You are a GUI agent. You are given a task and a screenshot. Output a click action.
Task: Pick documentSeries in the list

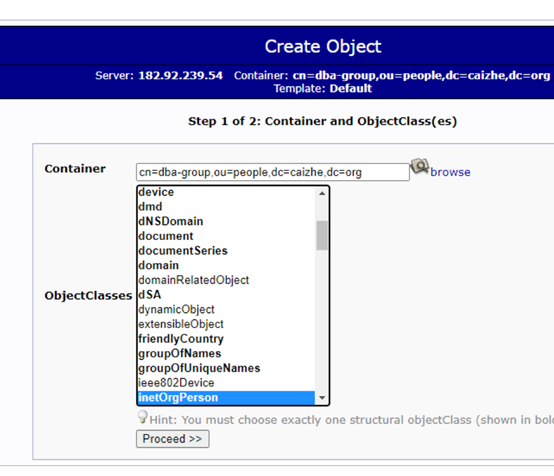pyautogui.click(x=226, y=251)
